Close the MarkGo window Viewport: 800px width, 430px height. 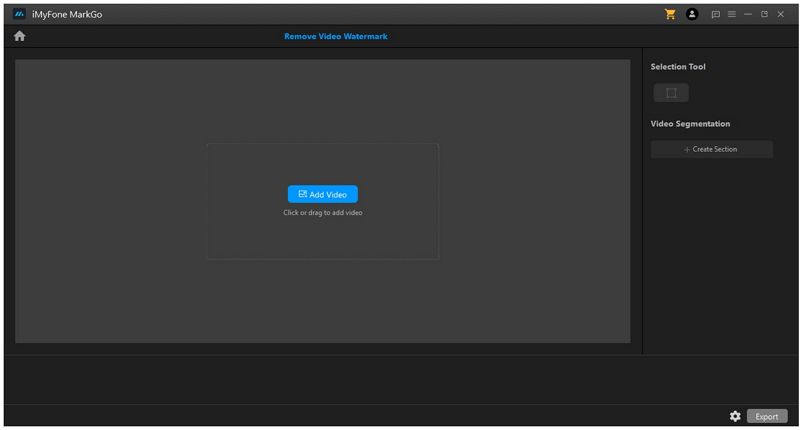781,14
